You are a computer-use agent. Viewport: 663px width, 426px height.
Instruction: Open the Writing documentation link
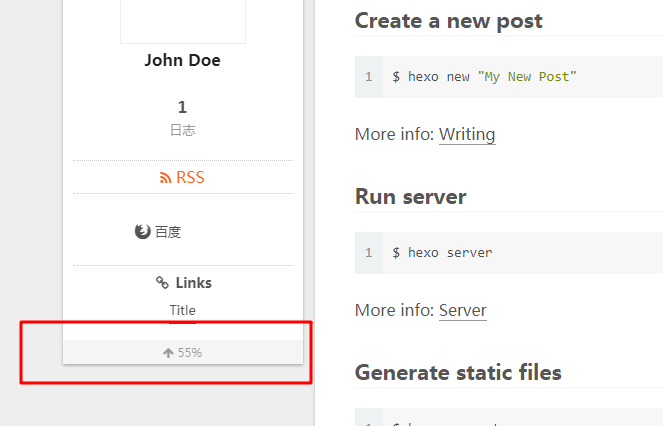tap(467, 134)
